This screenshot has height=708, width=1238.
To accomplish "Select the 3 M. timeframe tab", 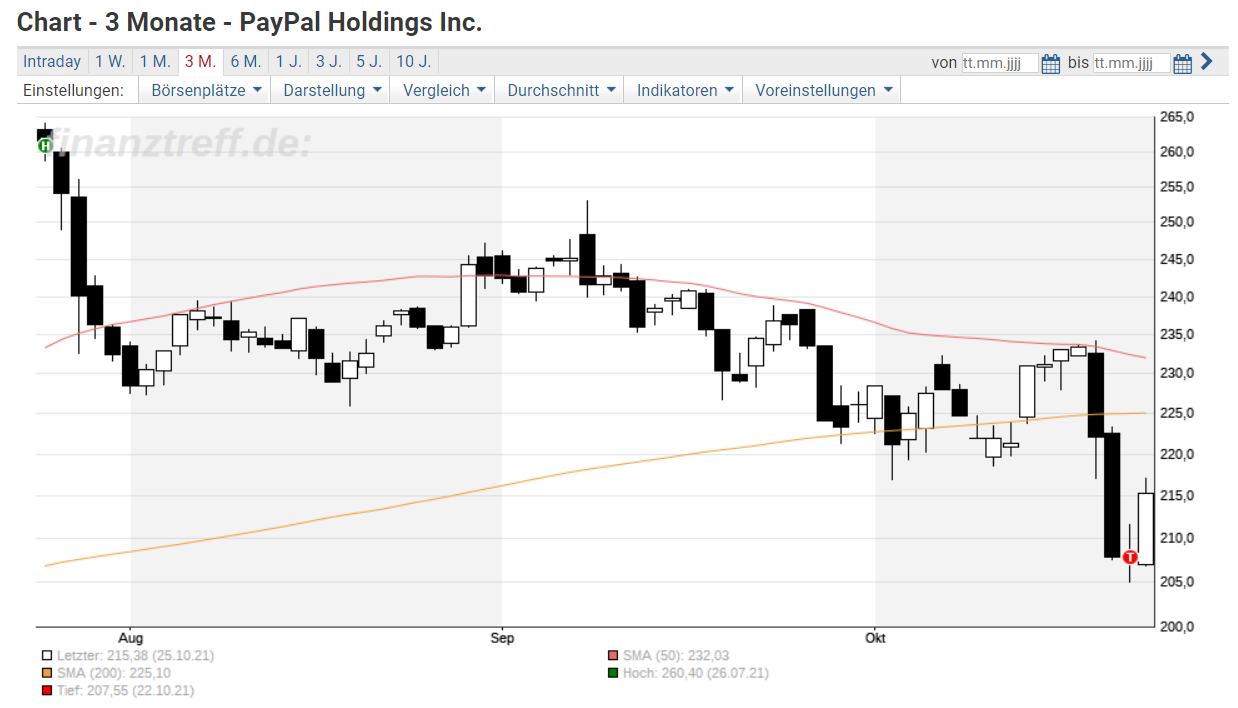I will tap(200, 61).
